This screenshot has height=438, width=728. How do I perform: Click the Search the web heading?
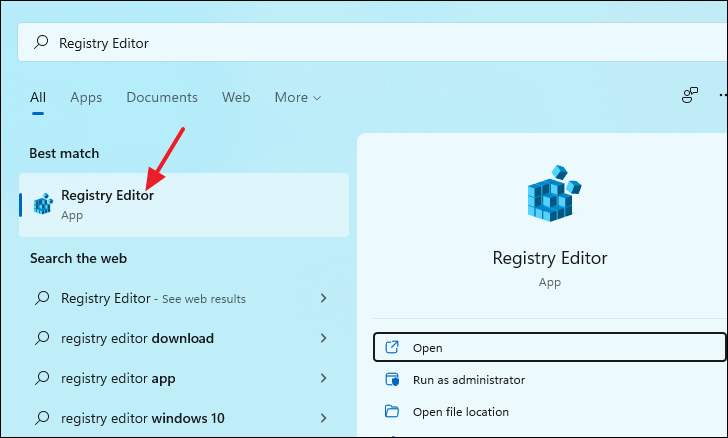point(78,258)
